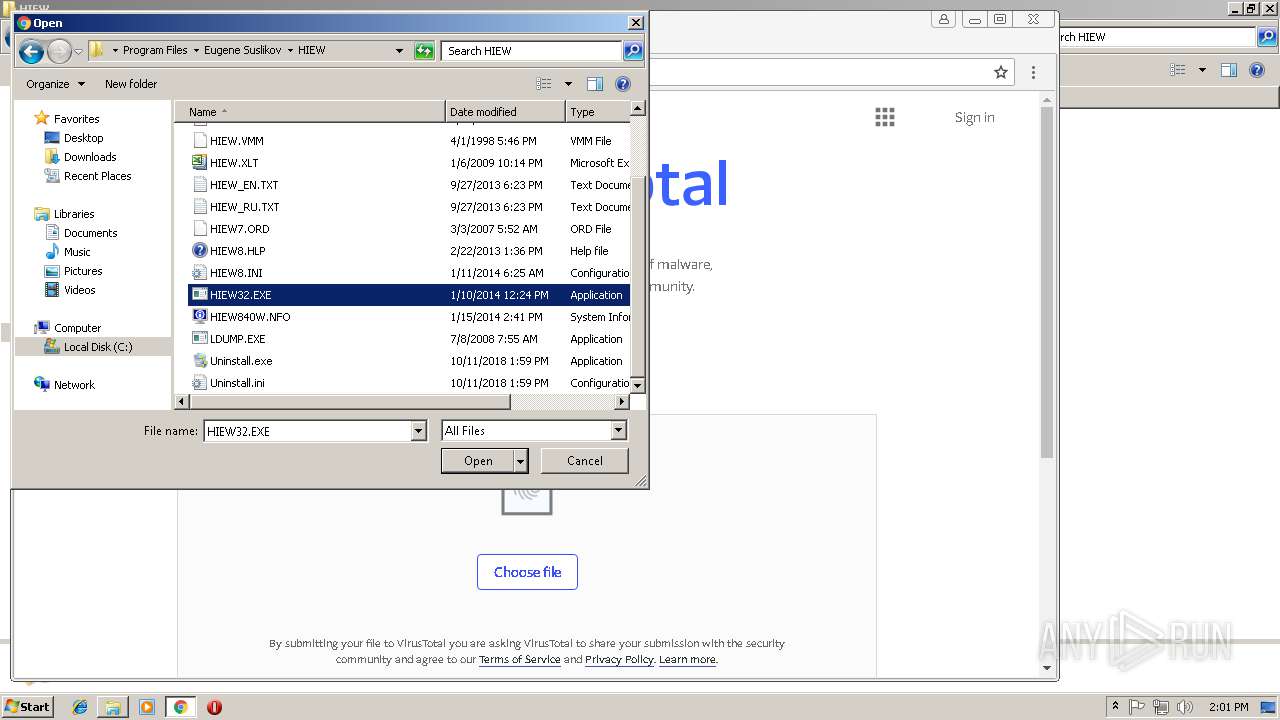Click the red security icon in the taskbar
Viewport: 1280px width, 720px height.
click(x=214, y=707)
